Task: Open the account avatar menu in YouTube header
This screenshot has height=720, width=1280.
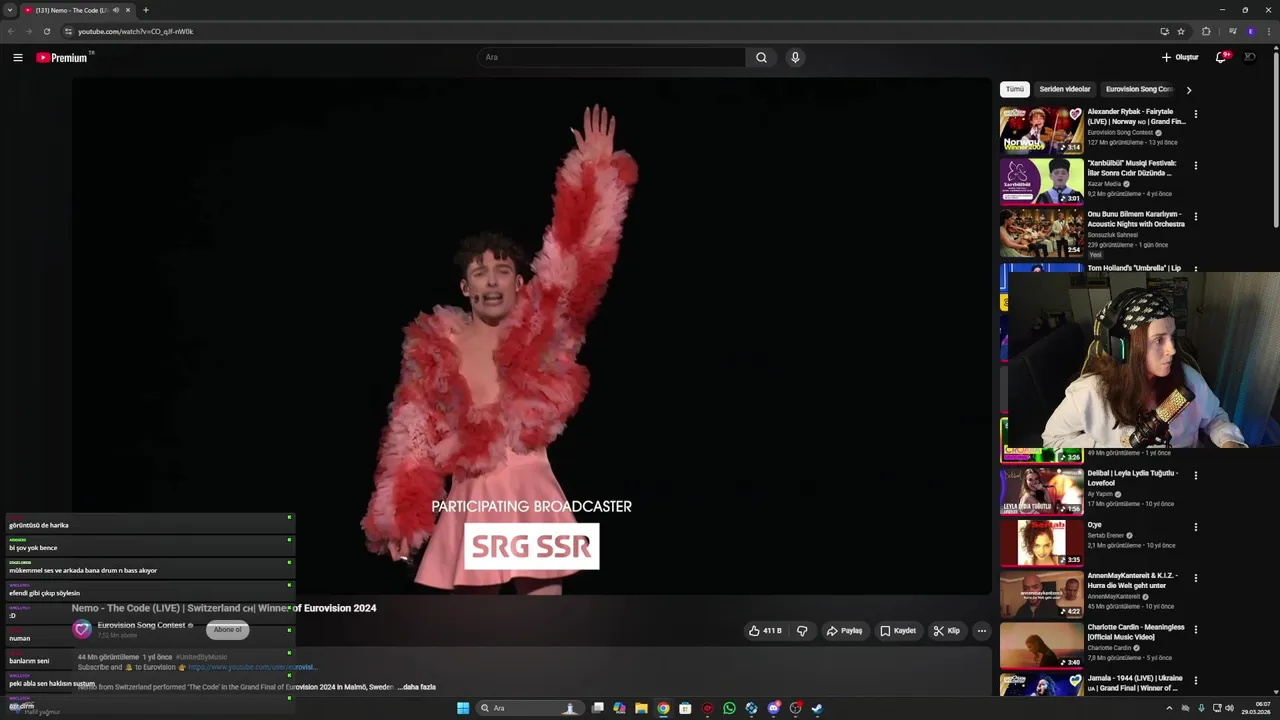Action: coord(1250,57)
